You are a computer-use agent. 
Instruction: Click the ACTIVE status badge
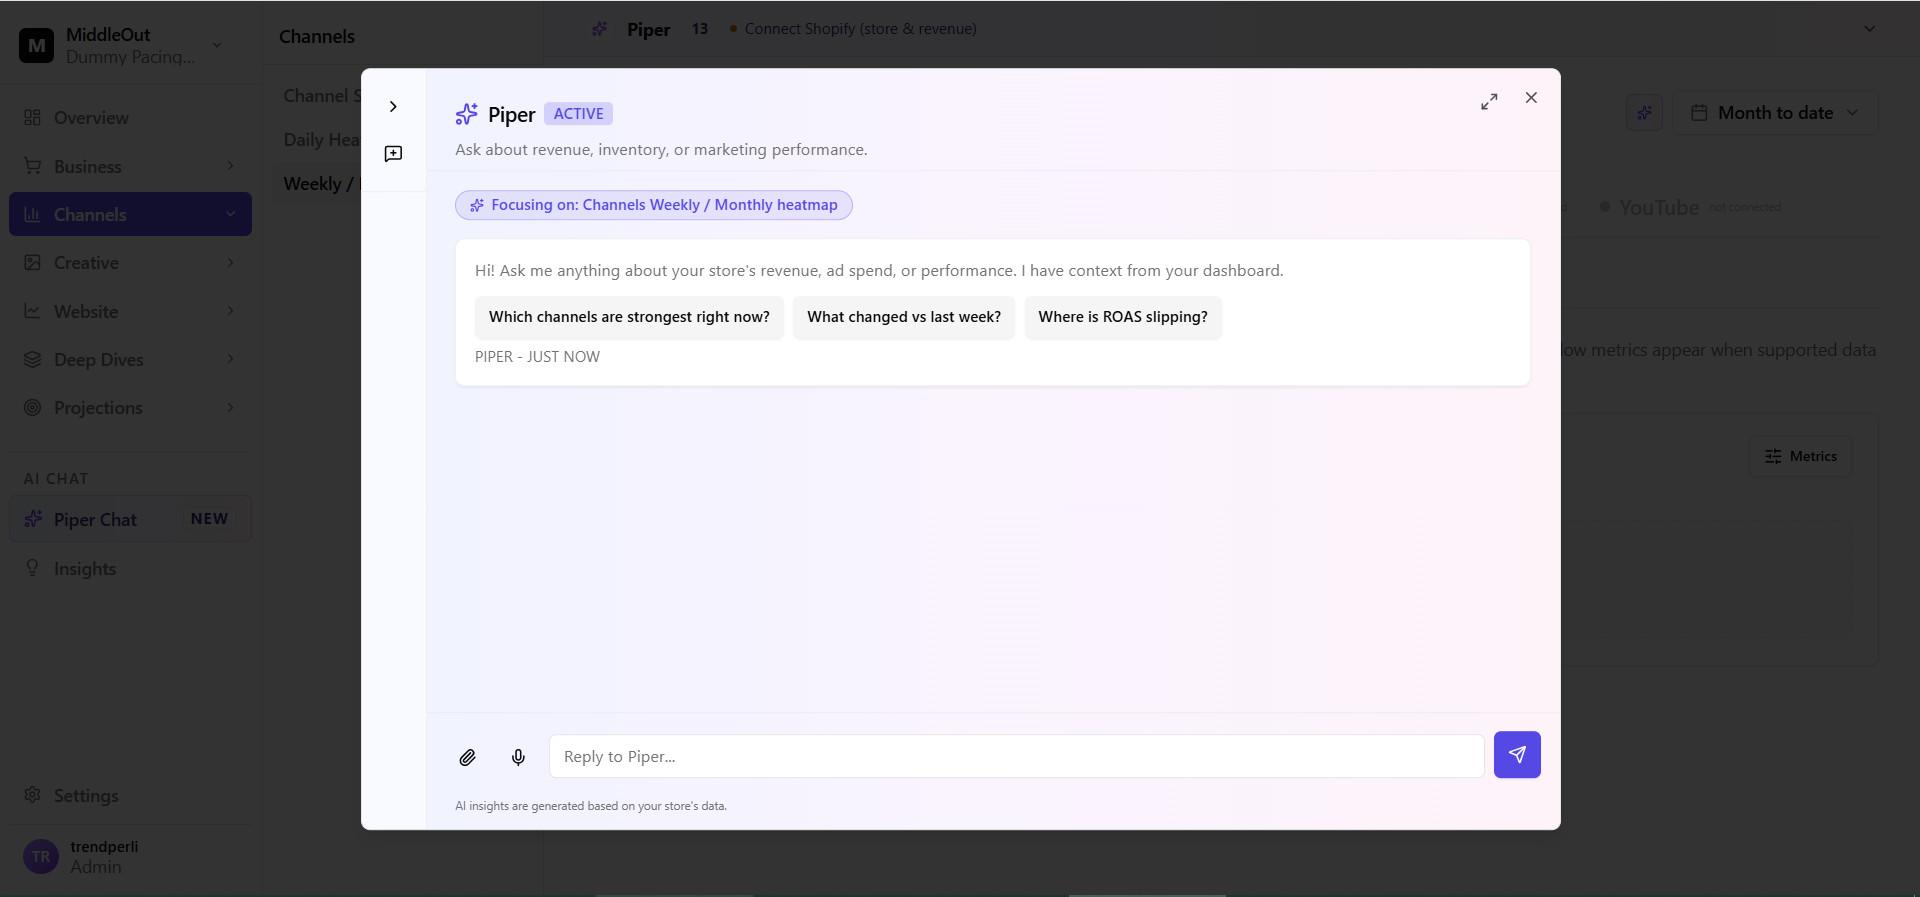(578, 114)
